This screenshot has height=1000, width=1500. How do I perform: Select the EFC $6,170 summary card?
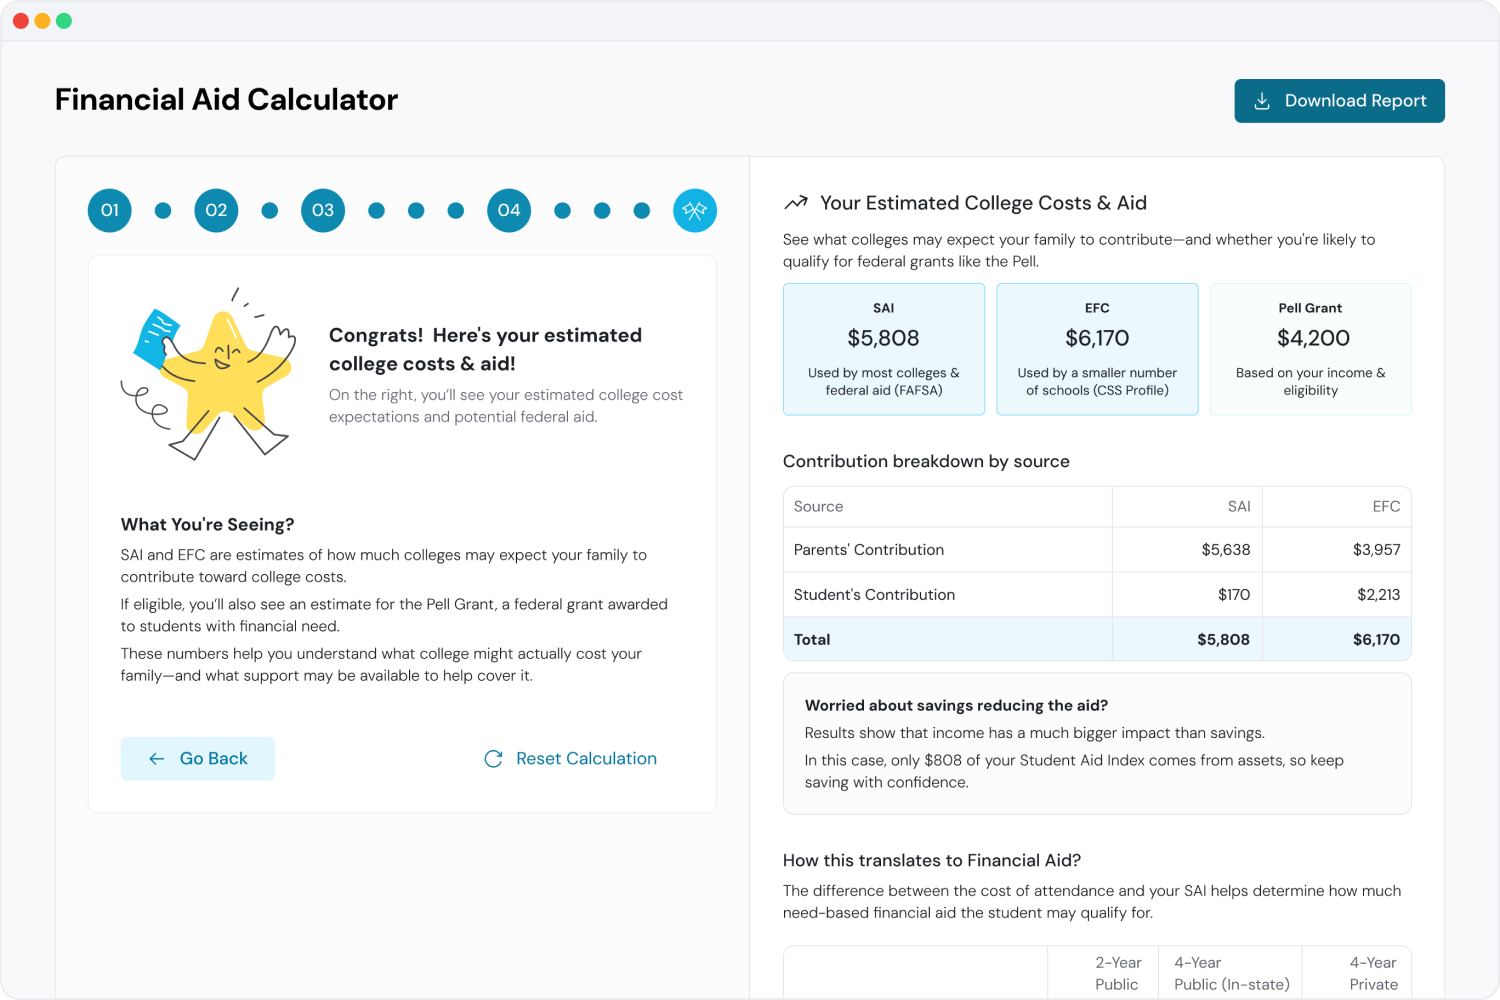coord(1097,349)
